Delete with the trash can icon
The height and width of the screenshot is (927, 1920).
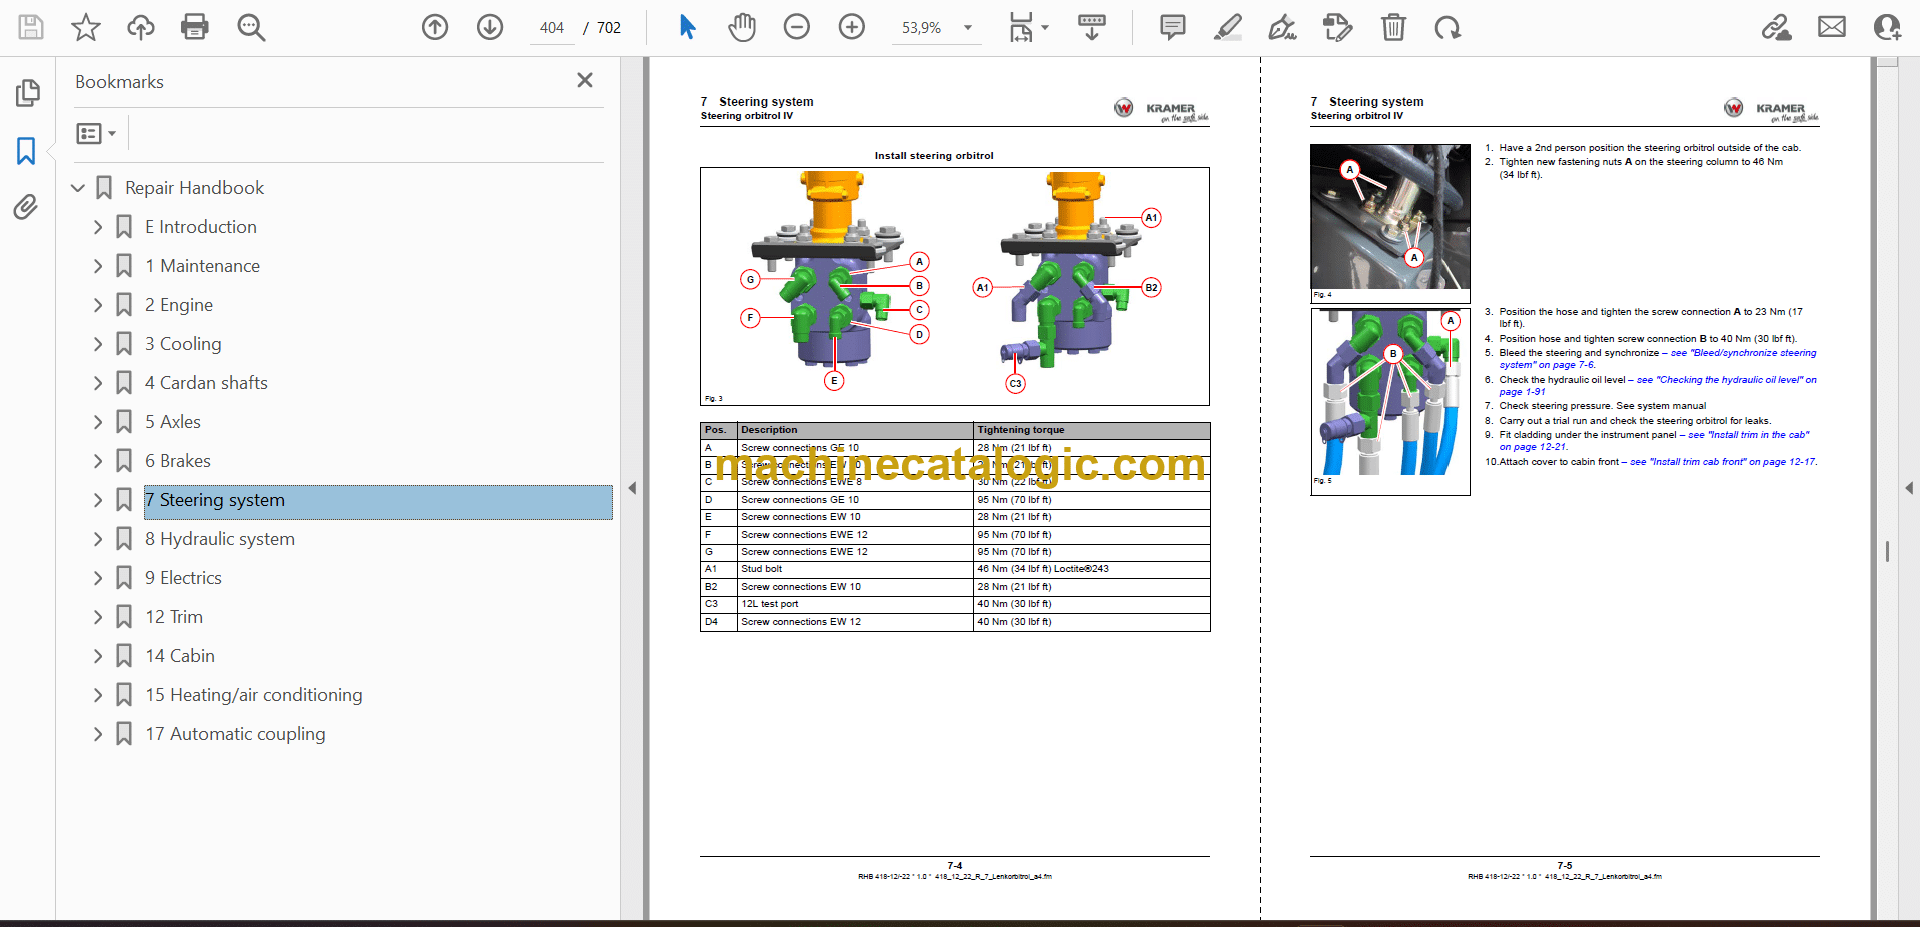(x=1392, y=27)
